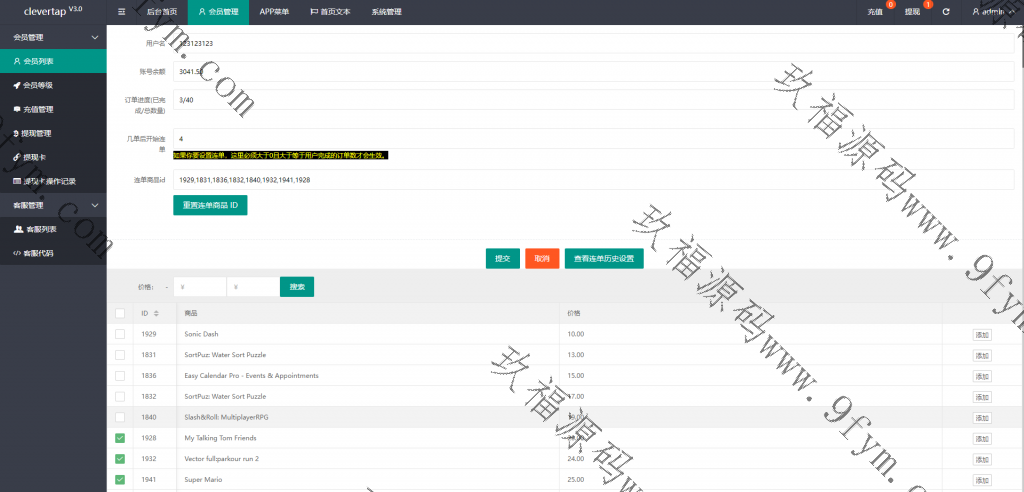The image size is (1024, 492).
Task: Open 充值 notifications with badge
Action: 875,12
